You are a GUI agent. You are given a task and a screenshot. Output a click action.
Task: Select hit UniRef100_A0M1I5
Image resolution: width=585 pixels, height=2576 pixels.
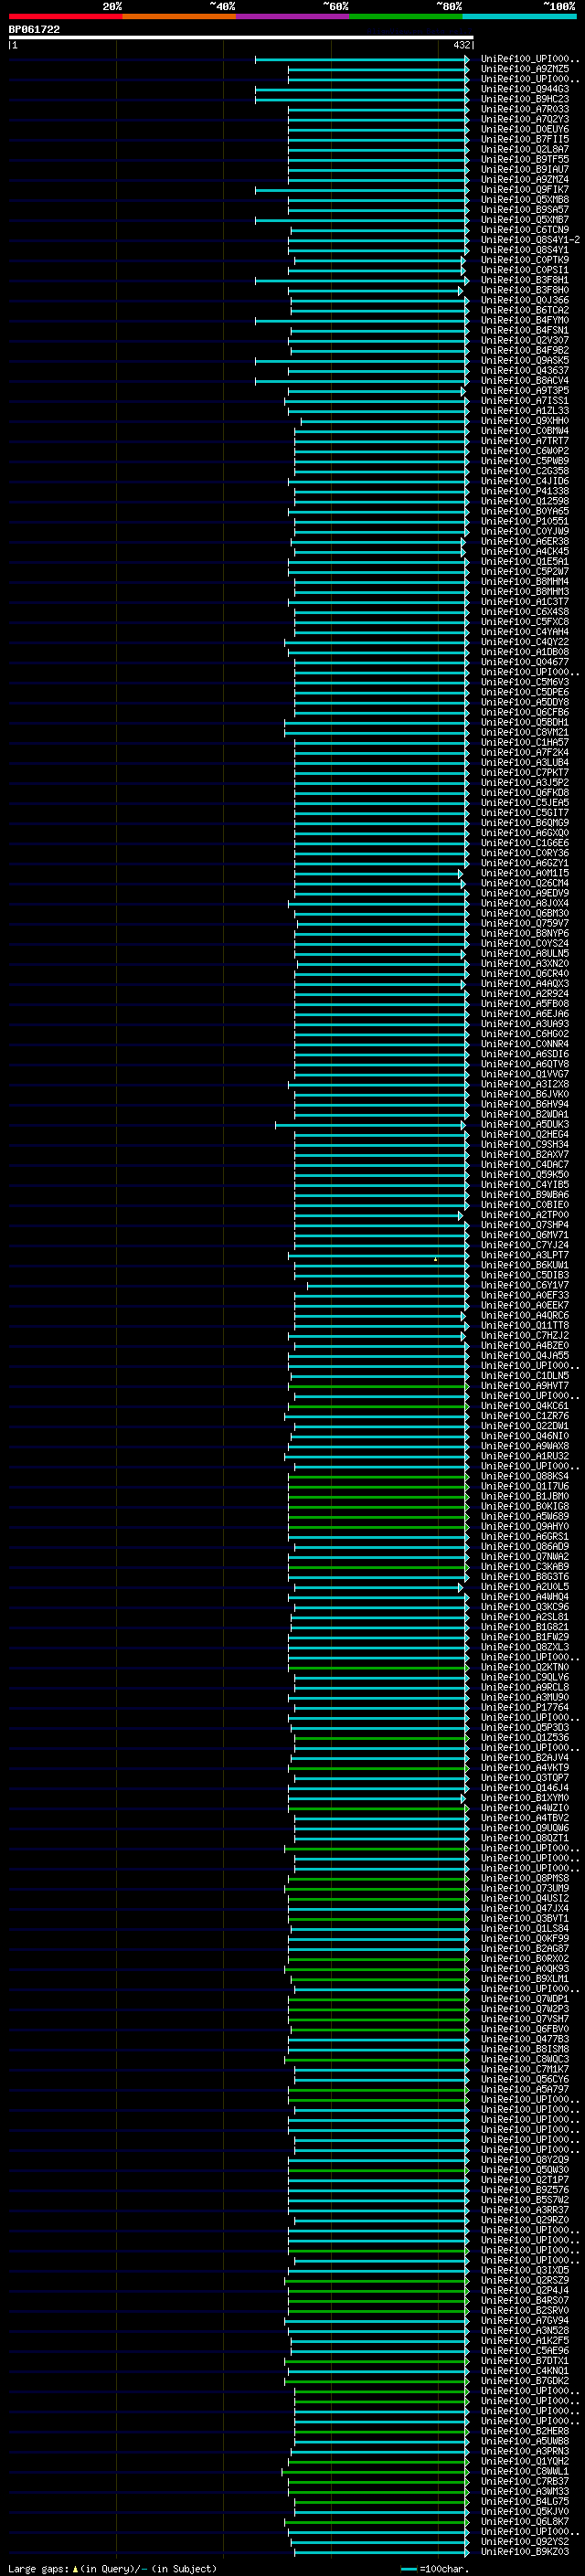click(524, 873)
